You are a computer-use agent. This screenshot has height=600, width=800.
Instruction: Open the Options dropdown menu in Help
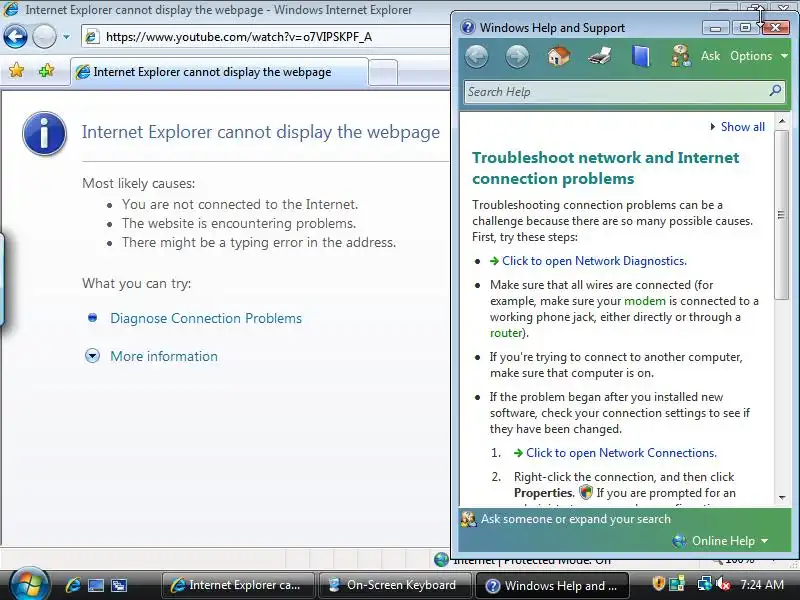(x=759, y=56)
